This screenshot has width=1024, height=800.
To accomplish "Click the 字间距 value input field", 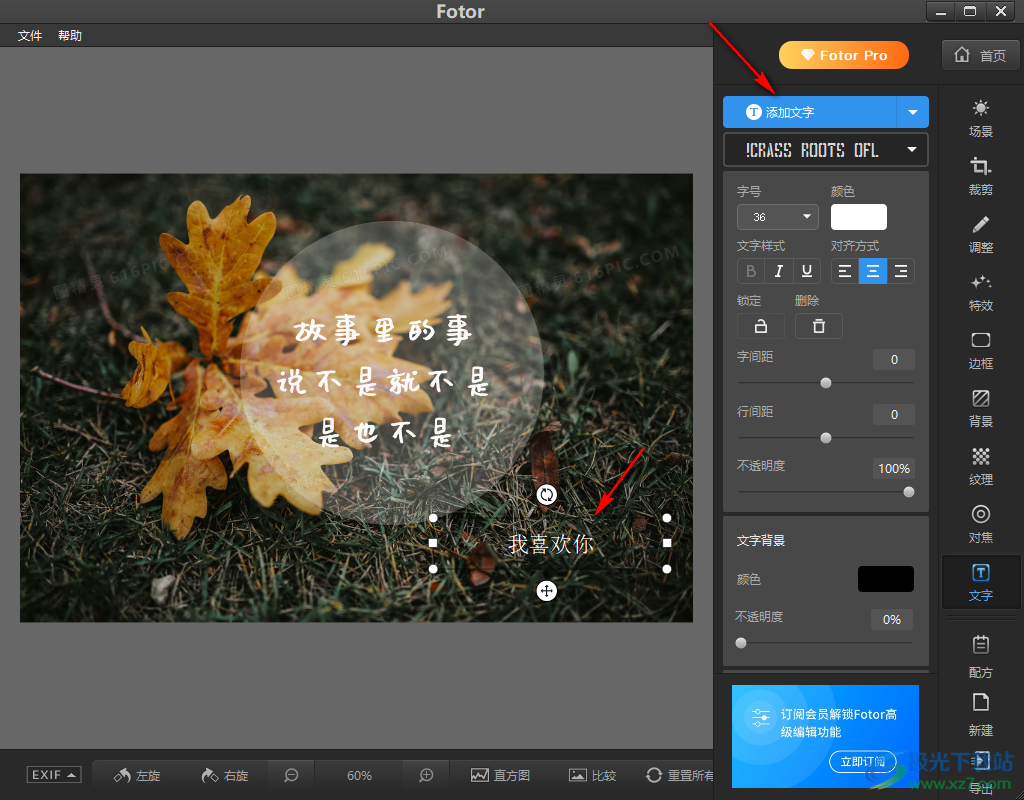I will (893, 360).
